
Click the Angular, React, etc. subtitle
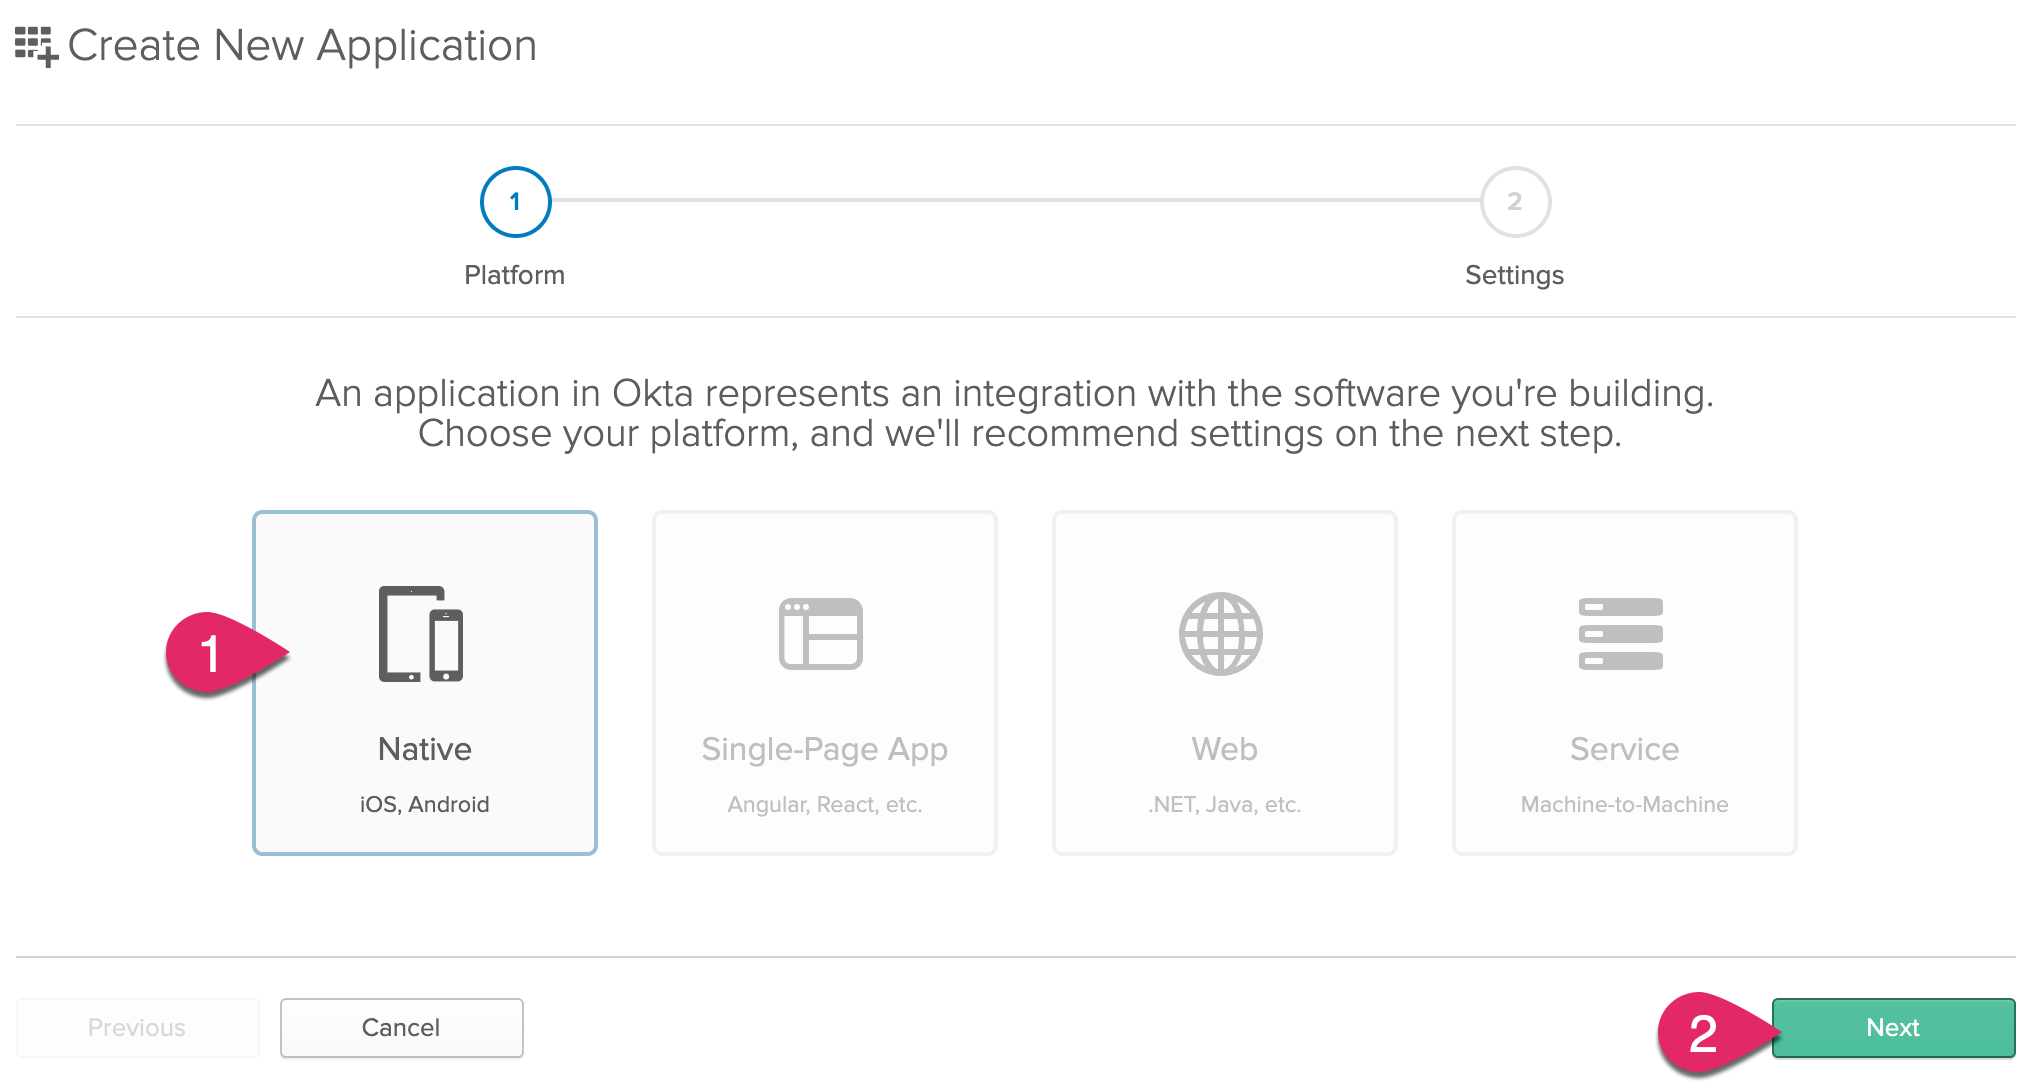coord(824,804)
